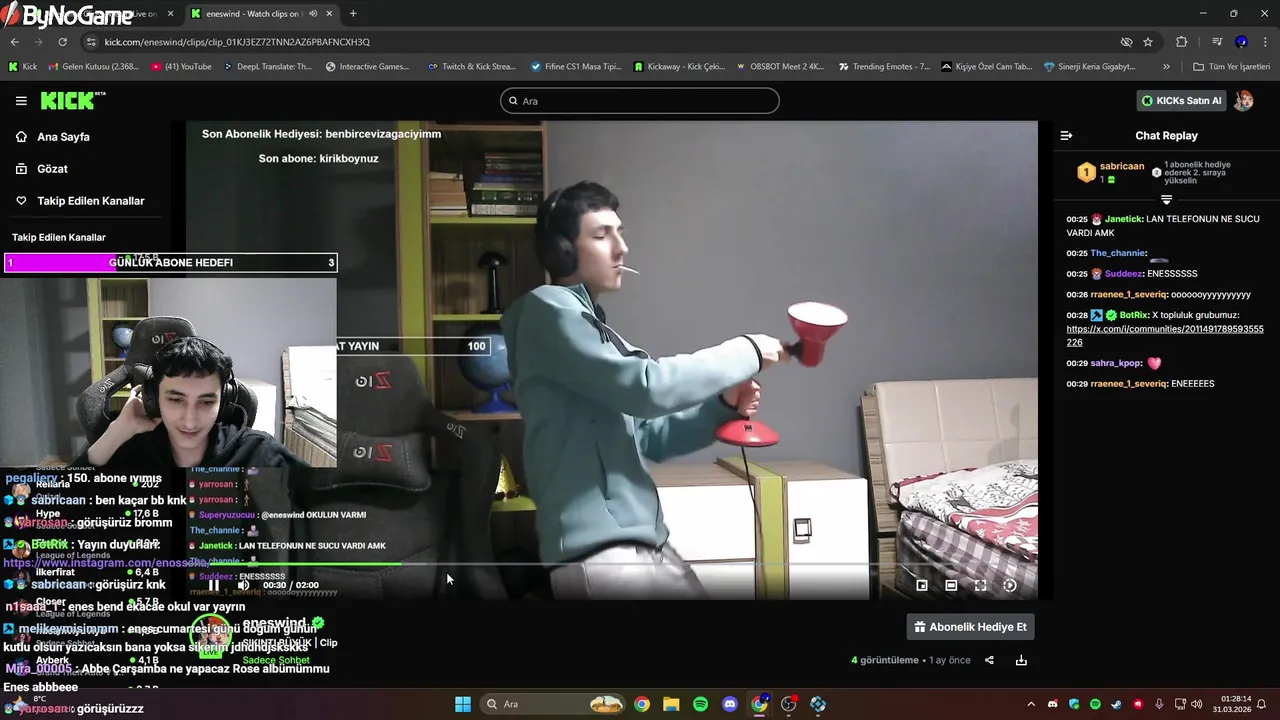Open Twitch & Kick Stream bookmark

pos(472,67)
